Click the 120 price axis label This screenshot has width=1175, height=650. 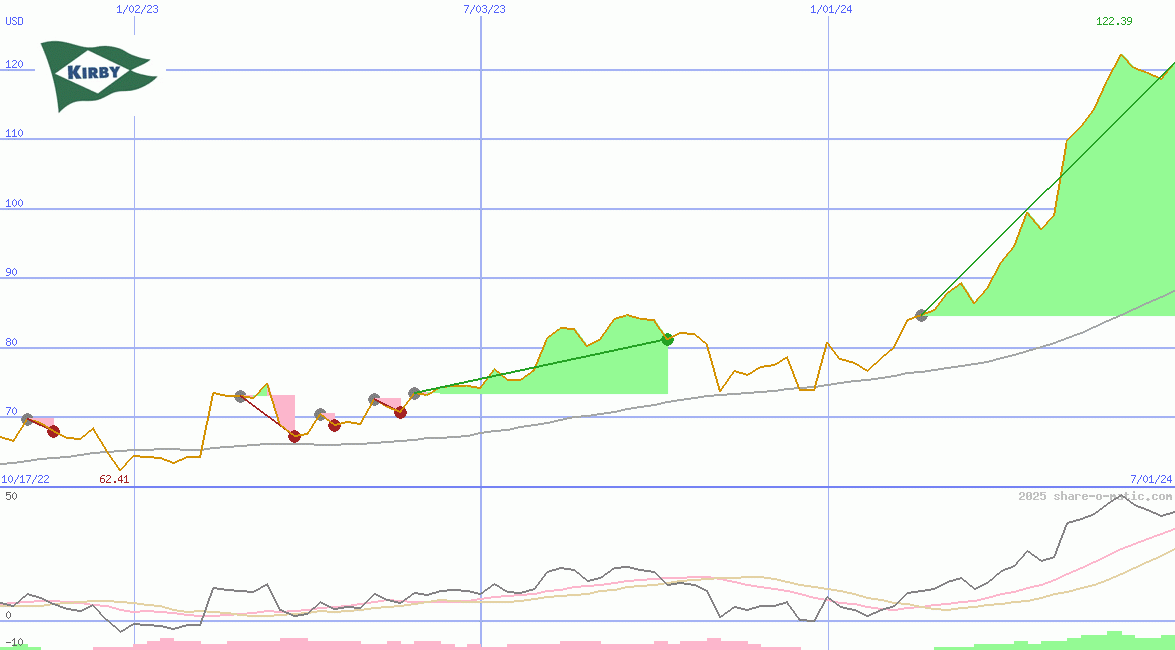tap(14, 64)
